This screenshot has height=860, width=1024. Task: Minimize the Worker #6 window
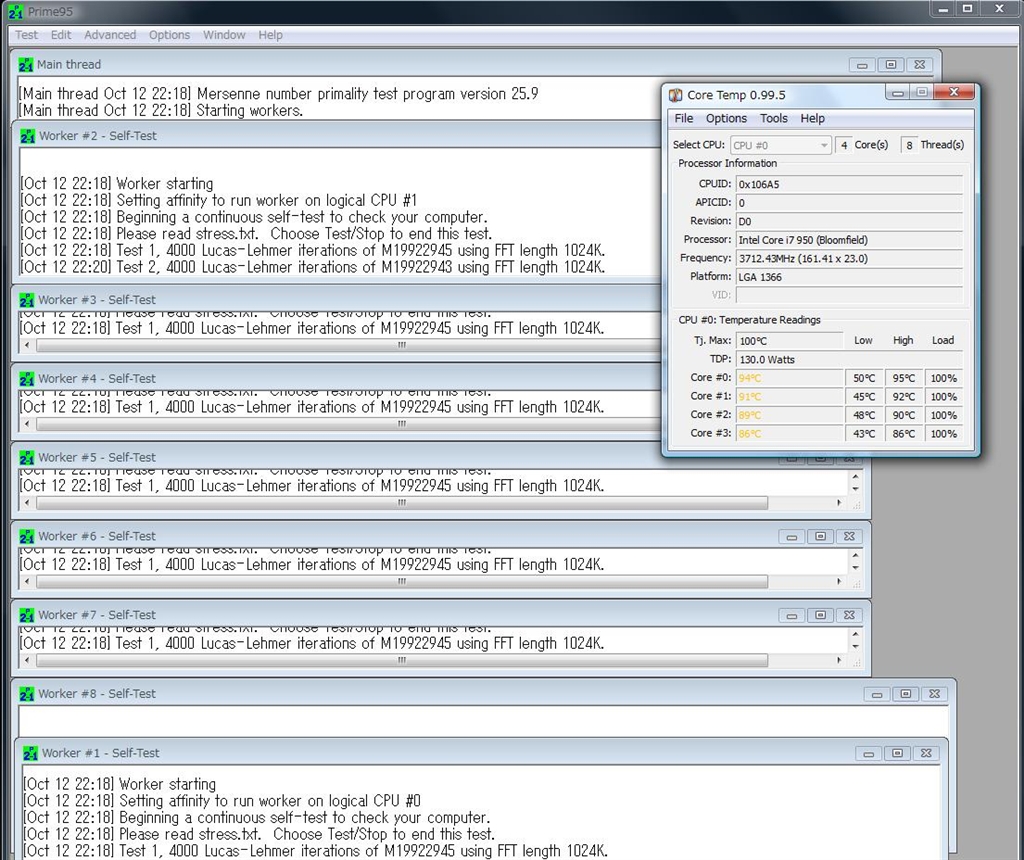click(x=792, y=537)
